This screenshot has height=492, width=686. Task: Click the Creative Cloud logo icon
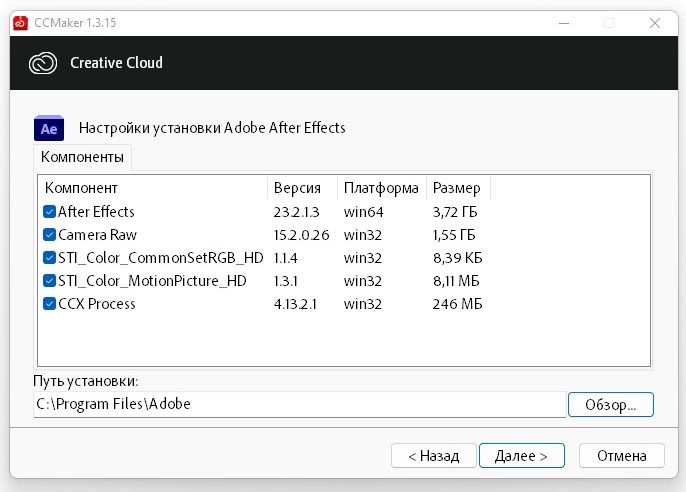(43, 63)
